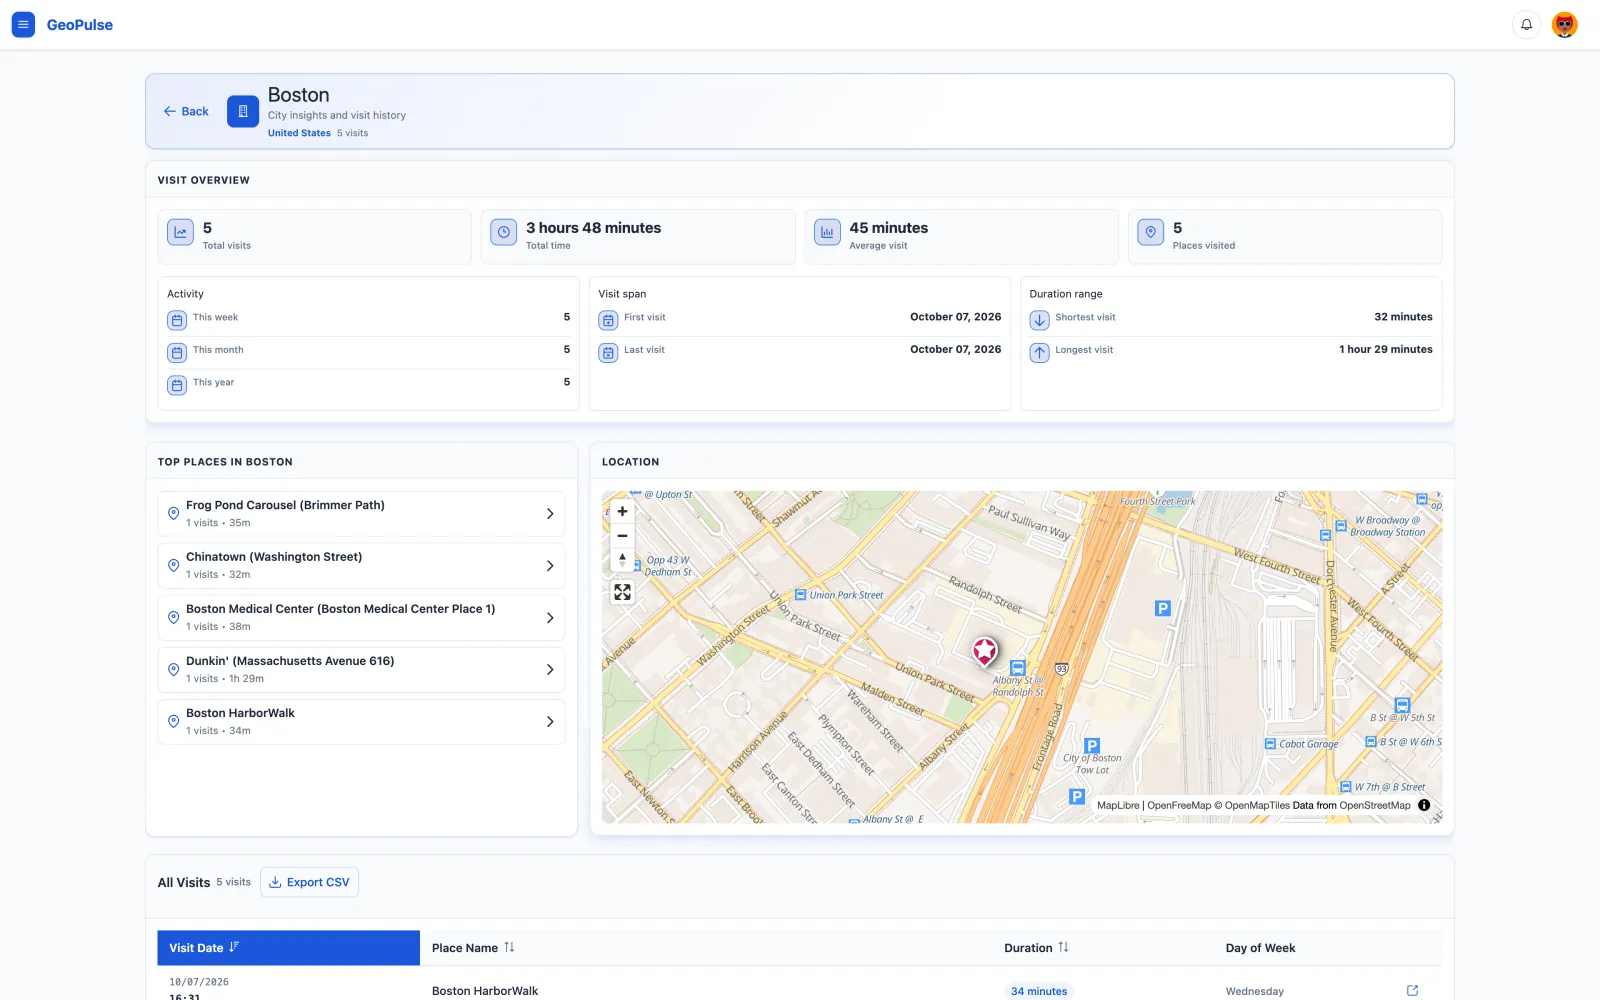Expand Boston Medical Center place details
The height and width of the screenshot is (1000, 1600).
click(550, 618)
